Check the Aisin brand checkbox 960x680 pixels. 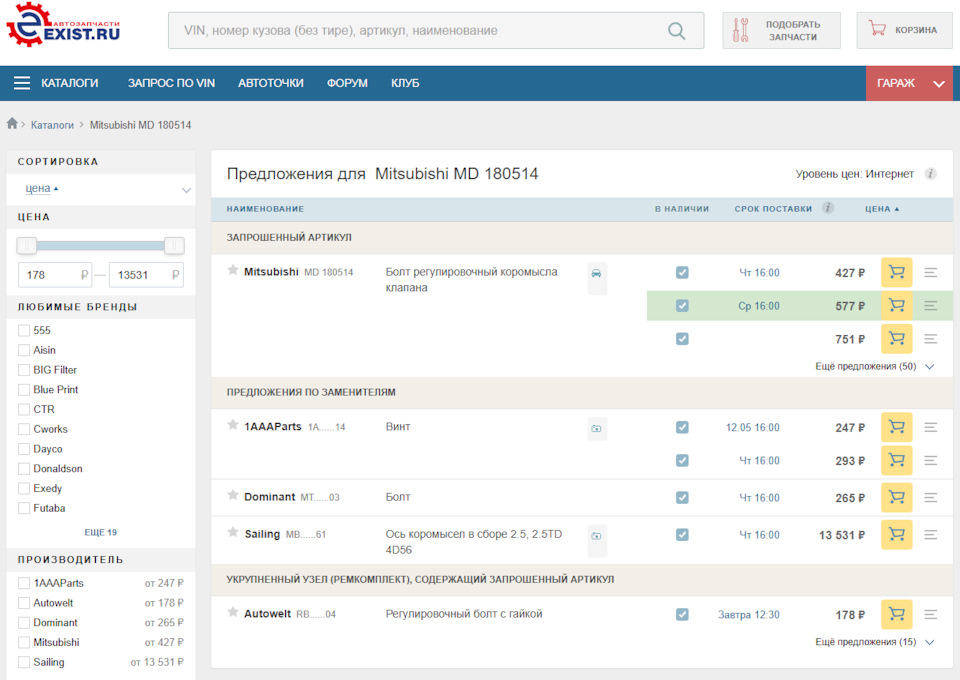tap(24, 350)
